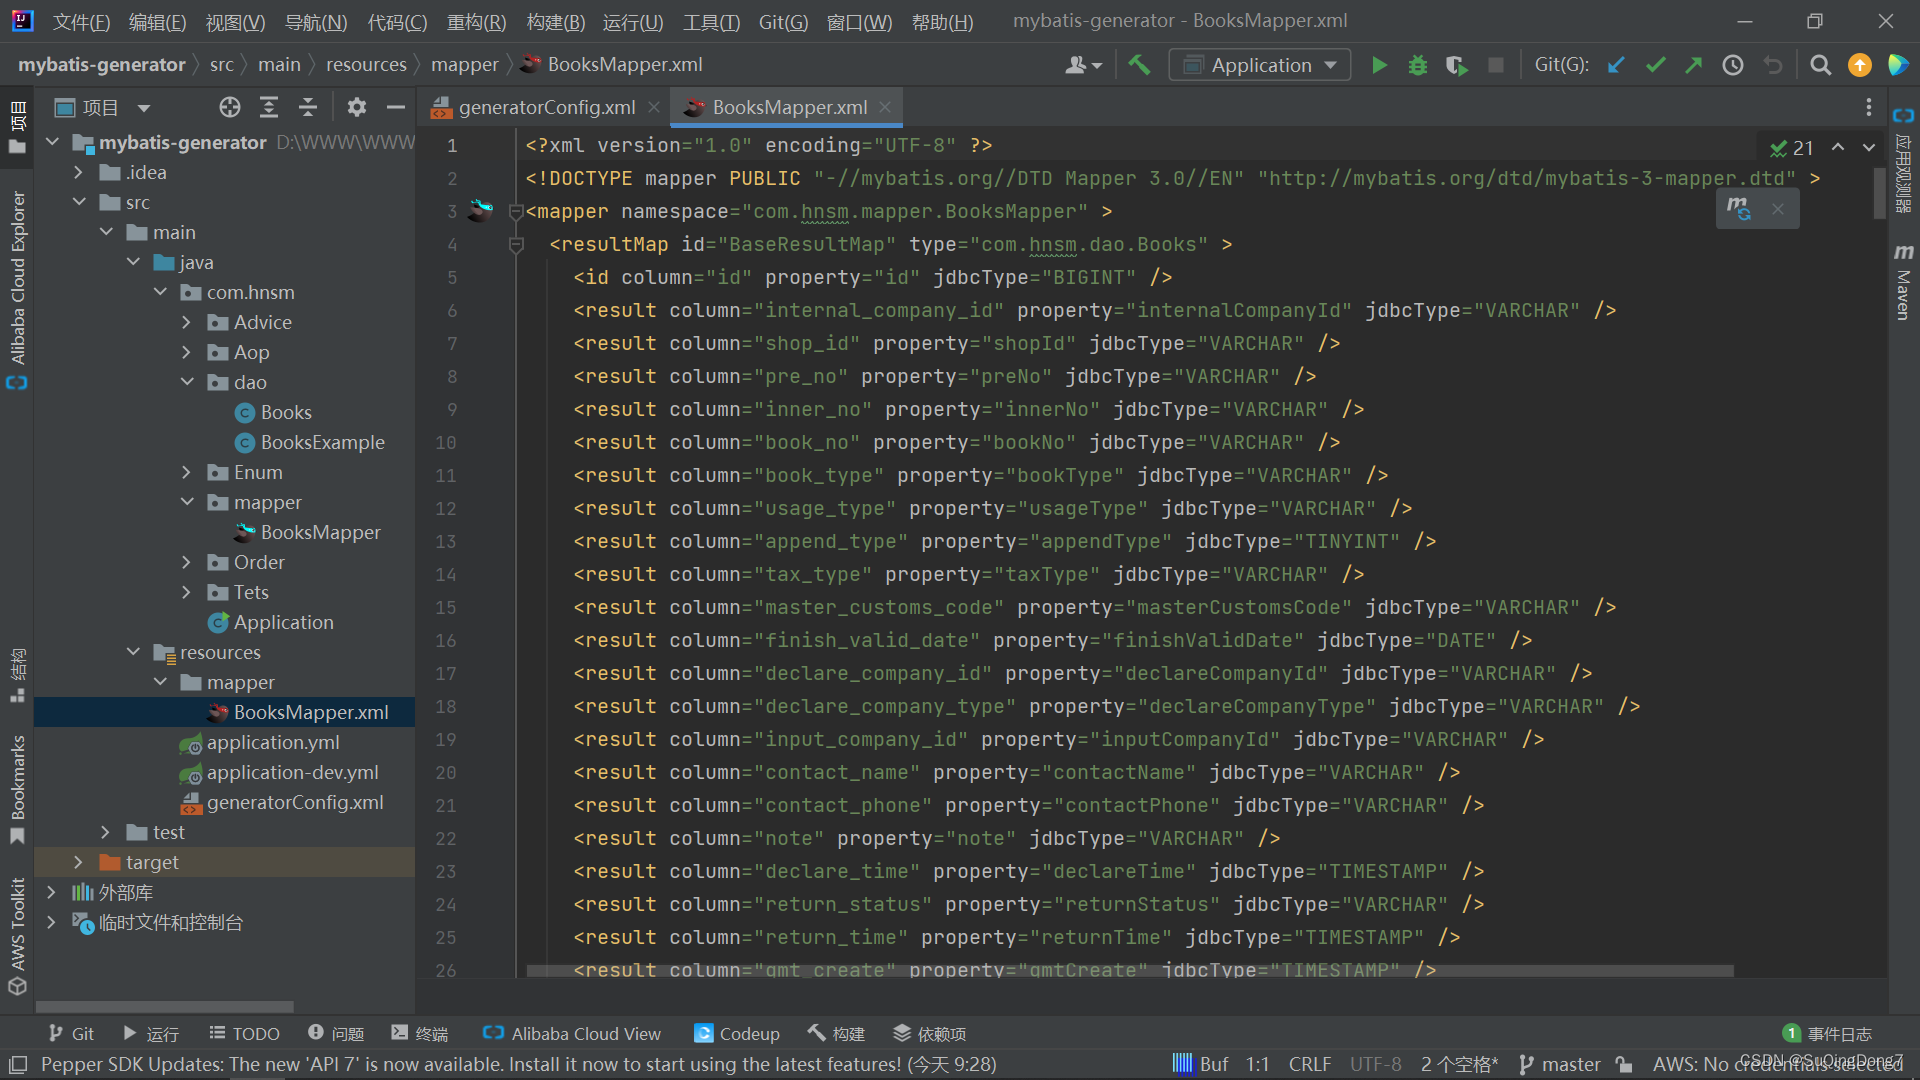Expand the target folder
This screenshot has width=1920, height=1080.
(x=78, y=862)
